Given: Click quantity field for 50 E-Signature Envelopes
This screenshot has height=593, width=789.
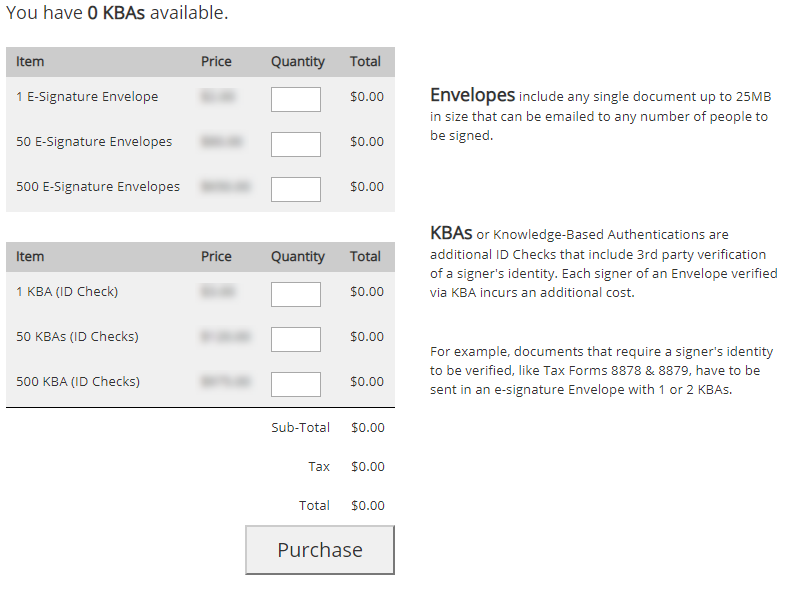Looking at the screenshot, I should (x=296, y=144).
